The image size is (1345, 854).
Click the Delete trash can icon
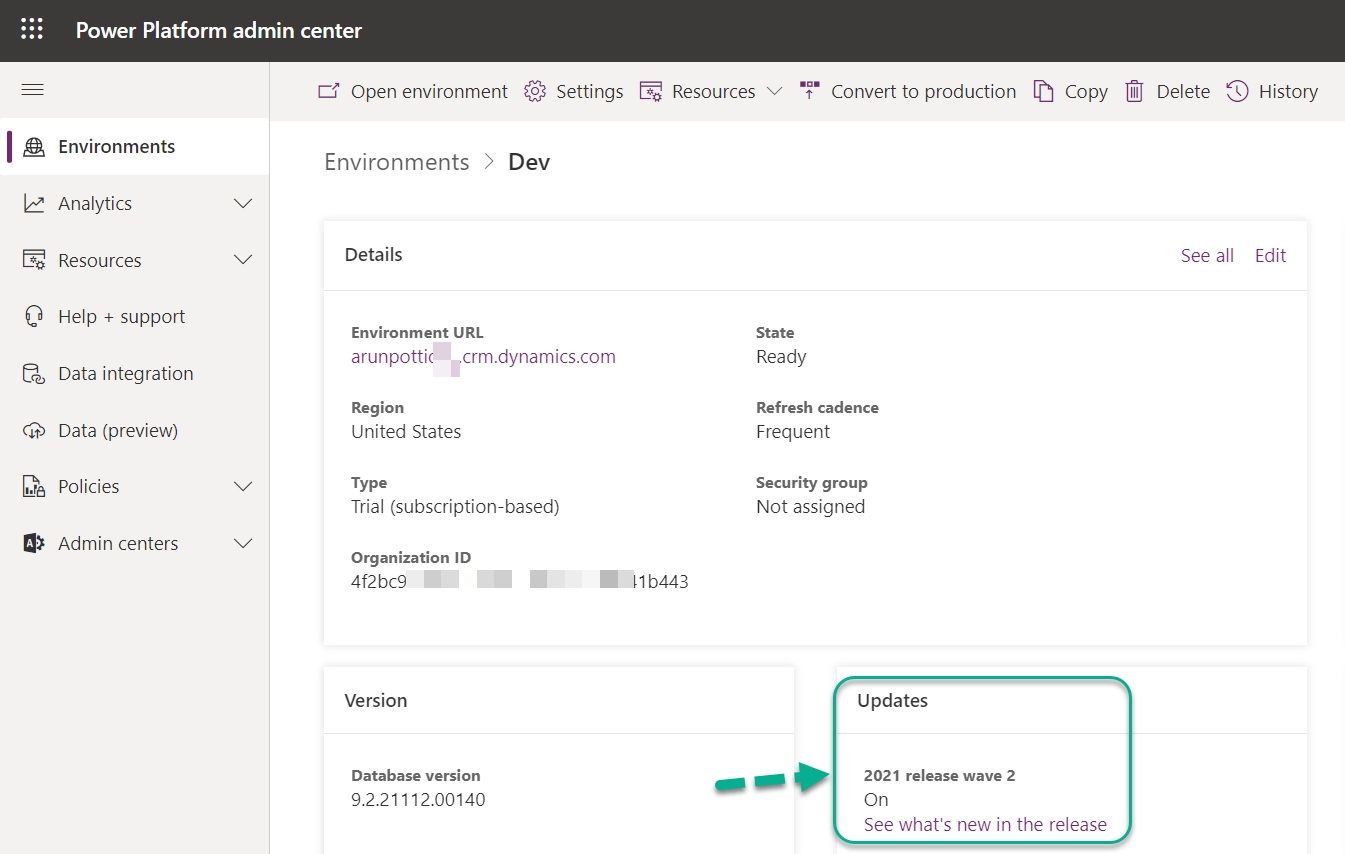coord(1134,91)
